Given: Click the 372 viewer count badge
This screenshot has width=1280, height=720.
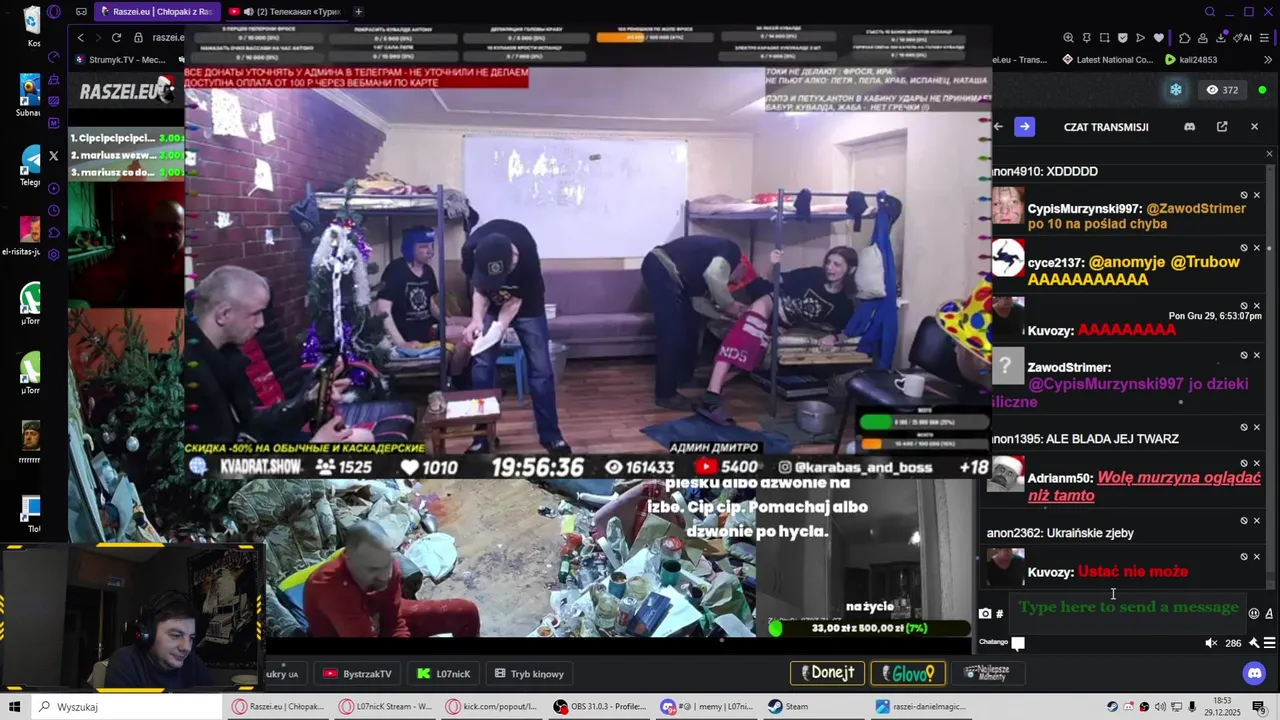Looking at the screenshot, I should 1222,90.
